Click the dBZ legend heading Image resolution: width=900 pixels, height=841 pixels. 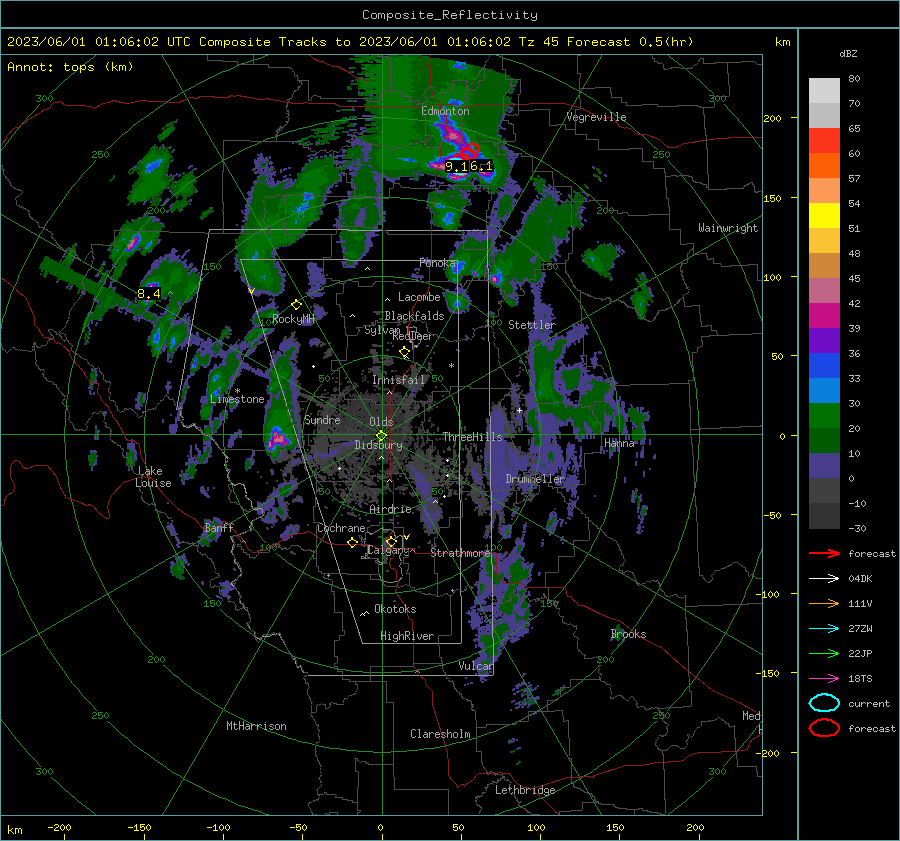click(x=848, y=54)
